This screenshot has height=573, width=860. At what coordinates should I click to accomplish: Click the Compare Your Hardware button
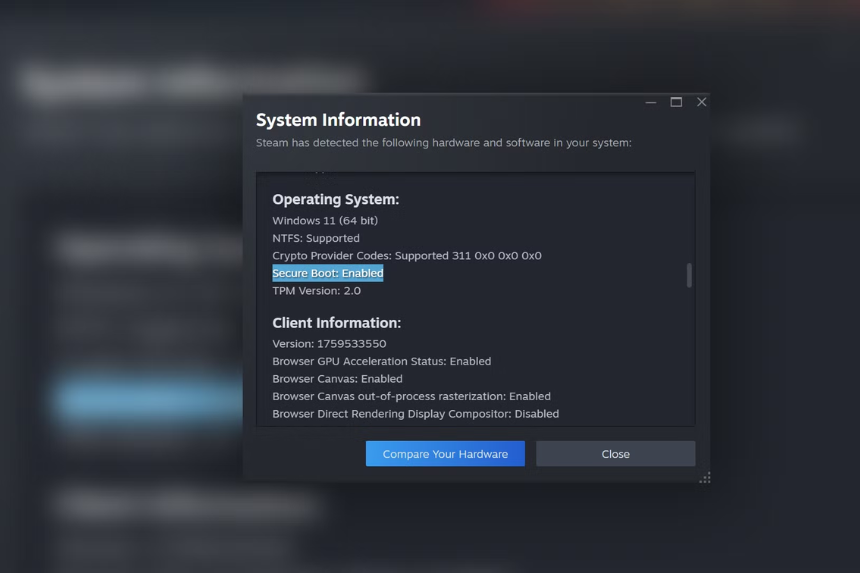coord(445,454)
